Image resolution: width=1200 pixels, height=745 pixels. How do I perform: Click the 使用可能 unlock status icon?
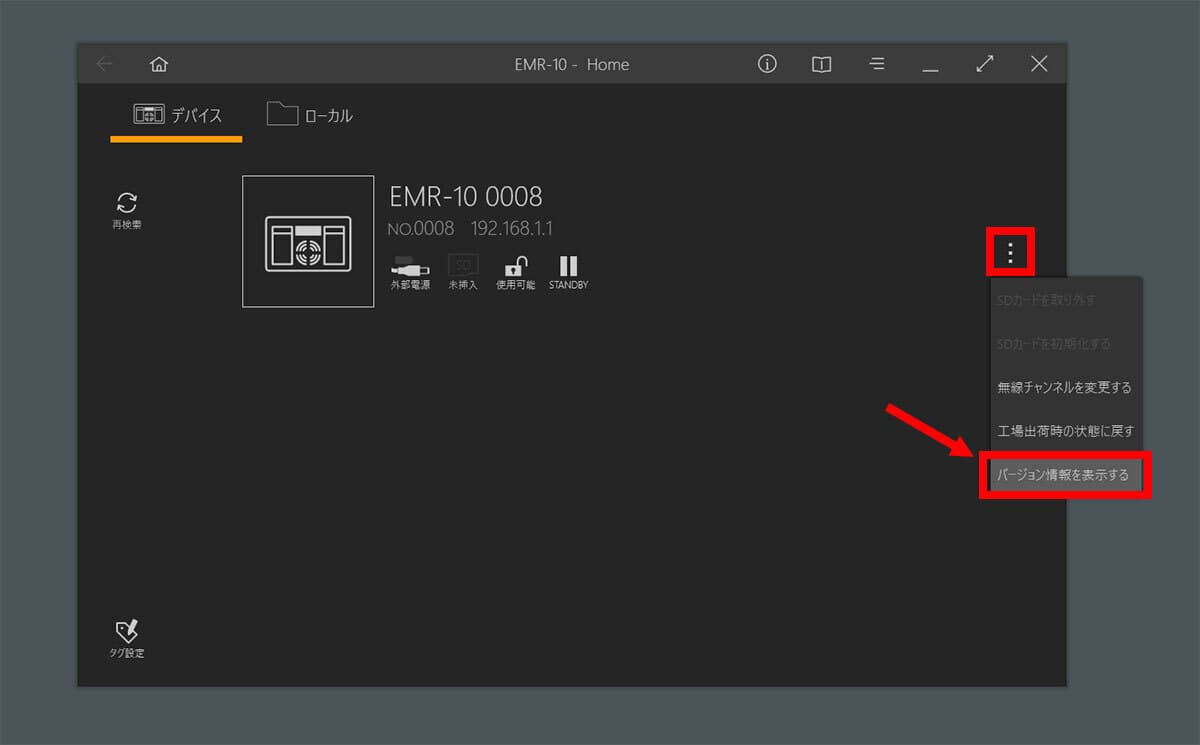click(516, 267)
